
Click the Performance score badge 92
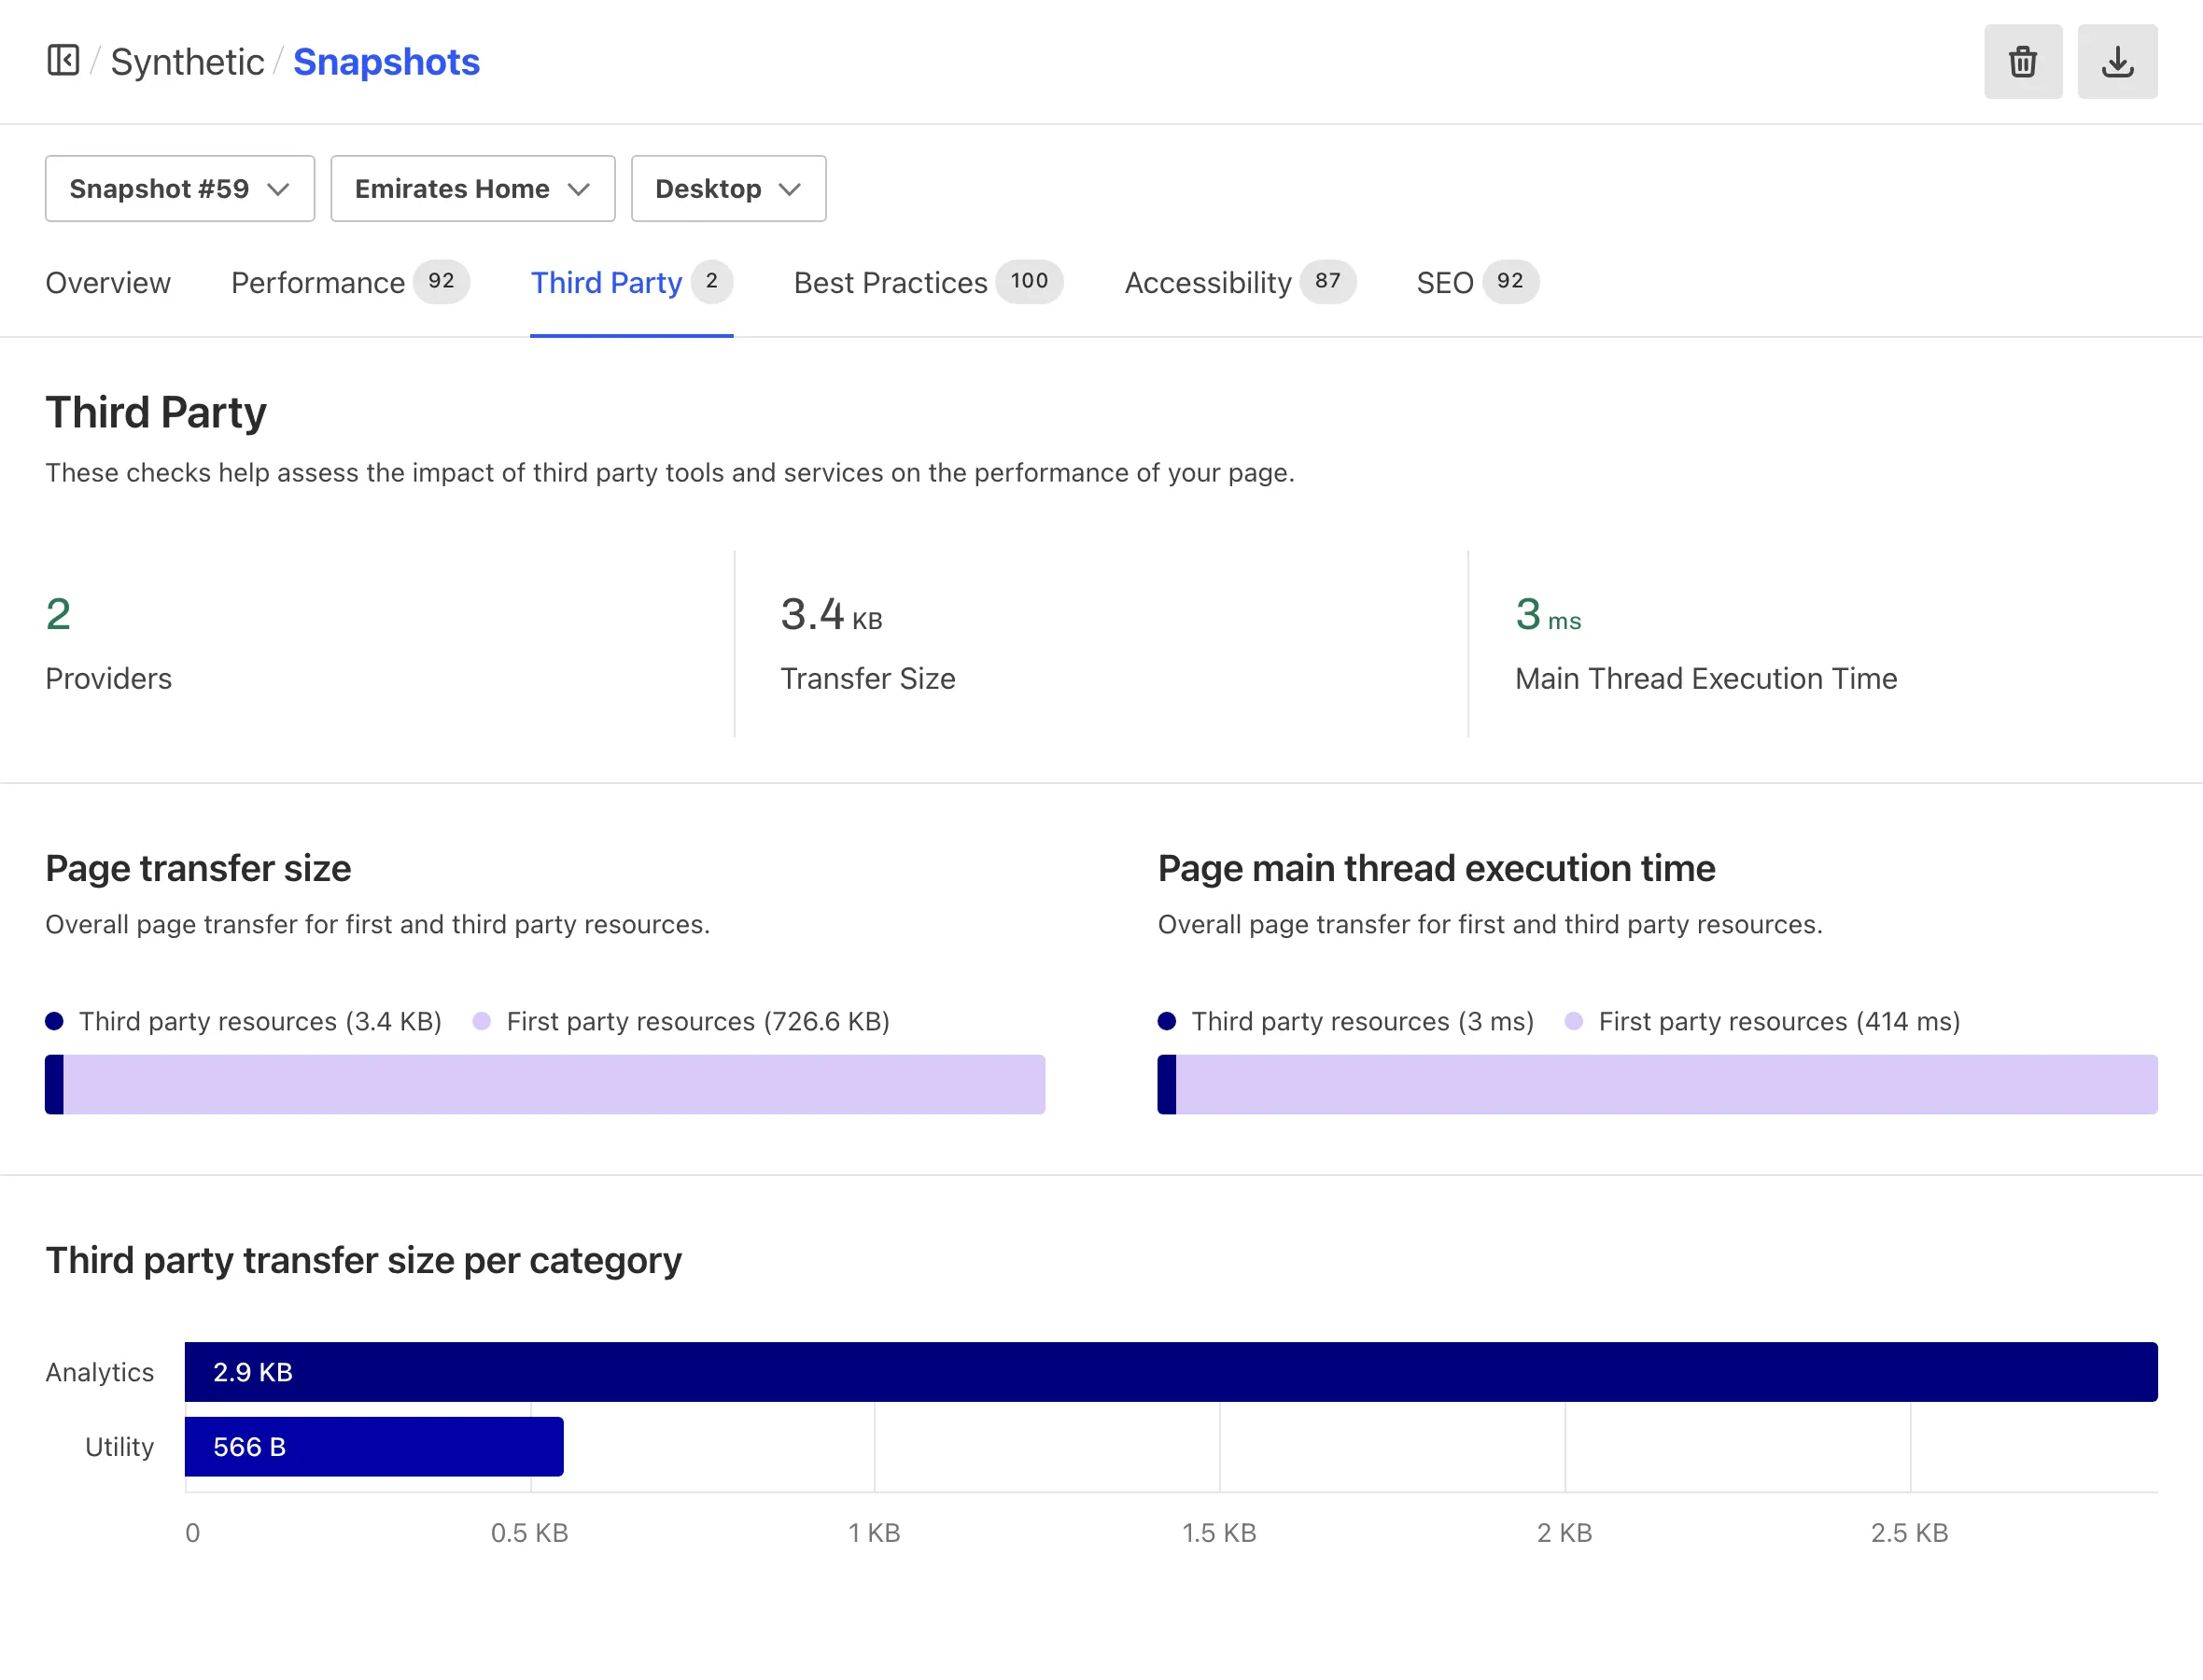(x=441, y=282)
